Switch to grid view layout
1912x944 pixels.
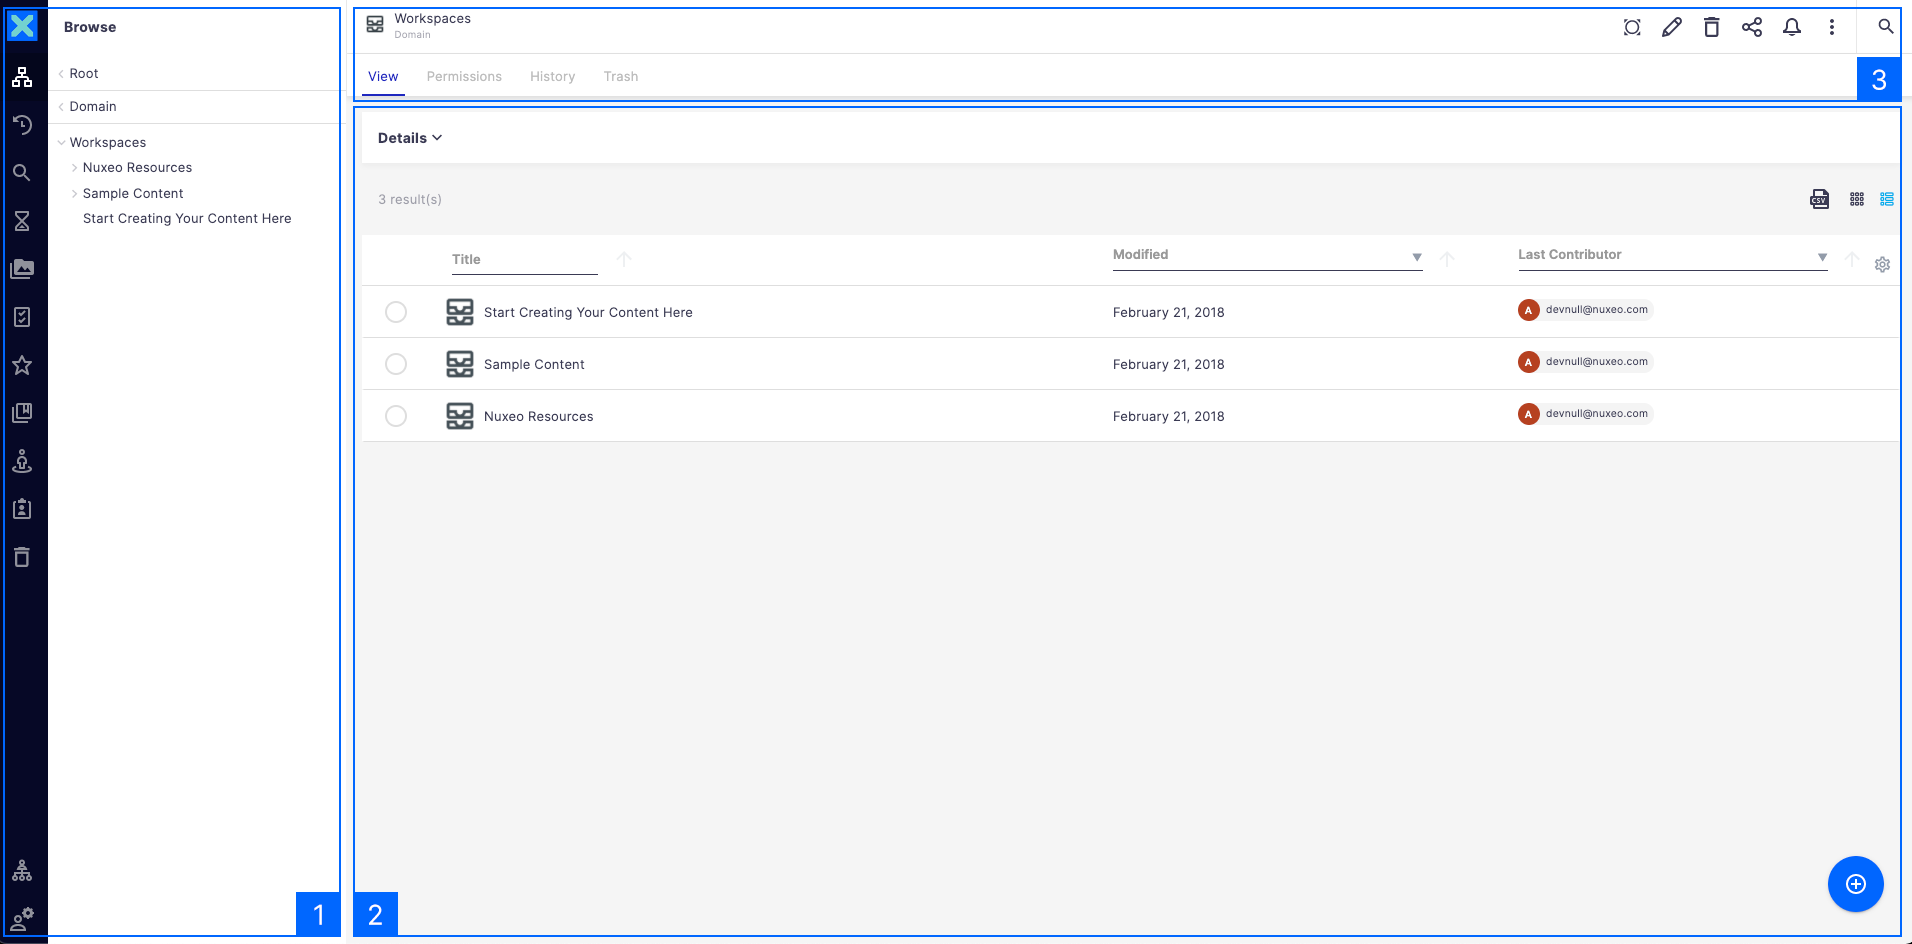coord(1857,199)
